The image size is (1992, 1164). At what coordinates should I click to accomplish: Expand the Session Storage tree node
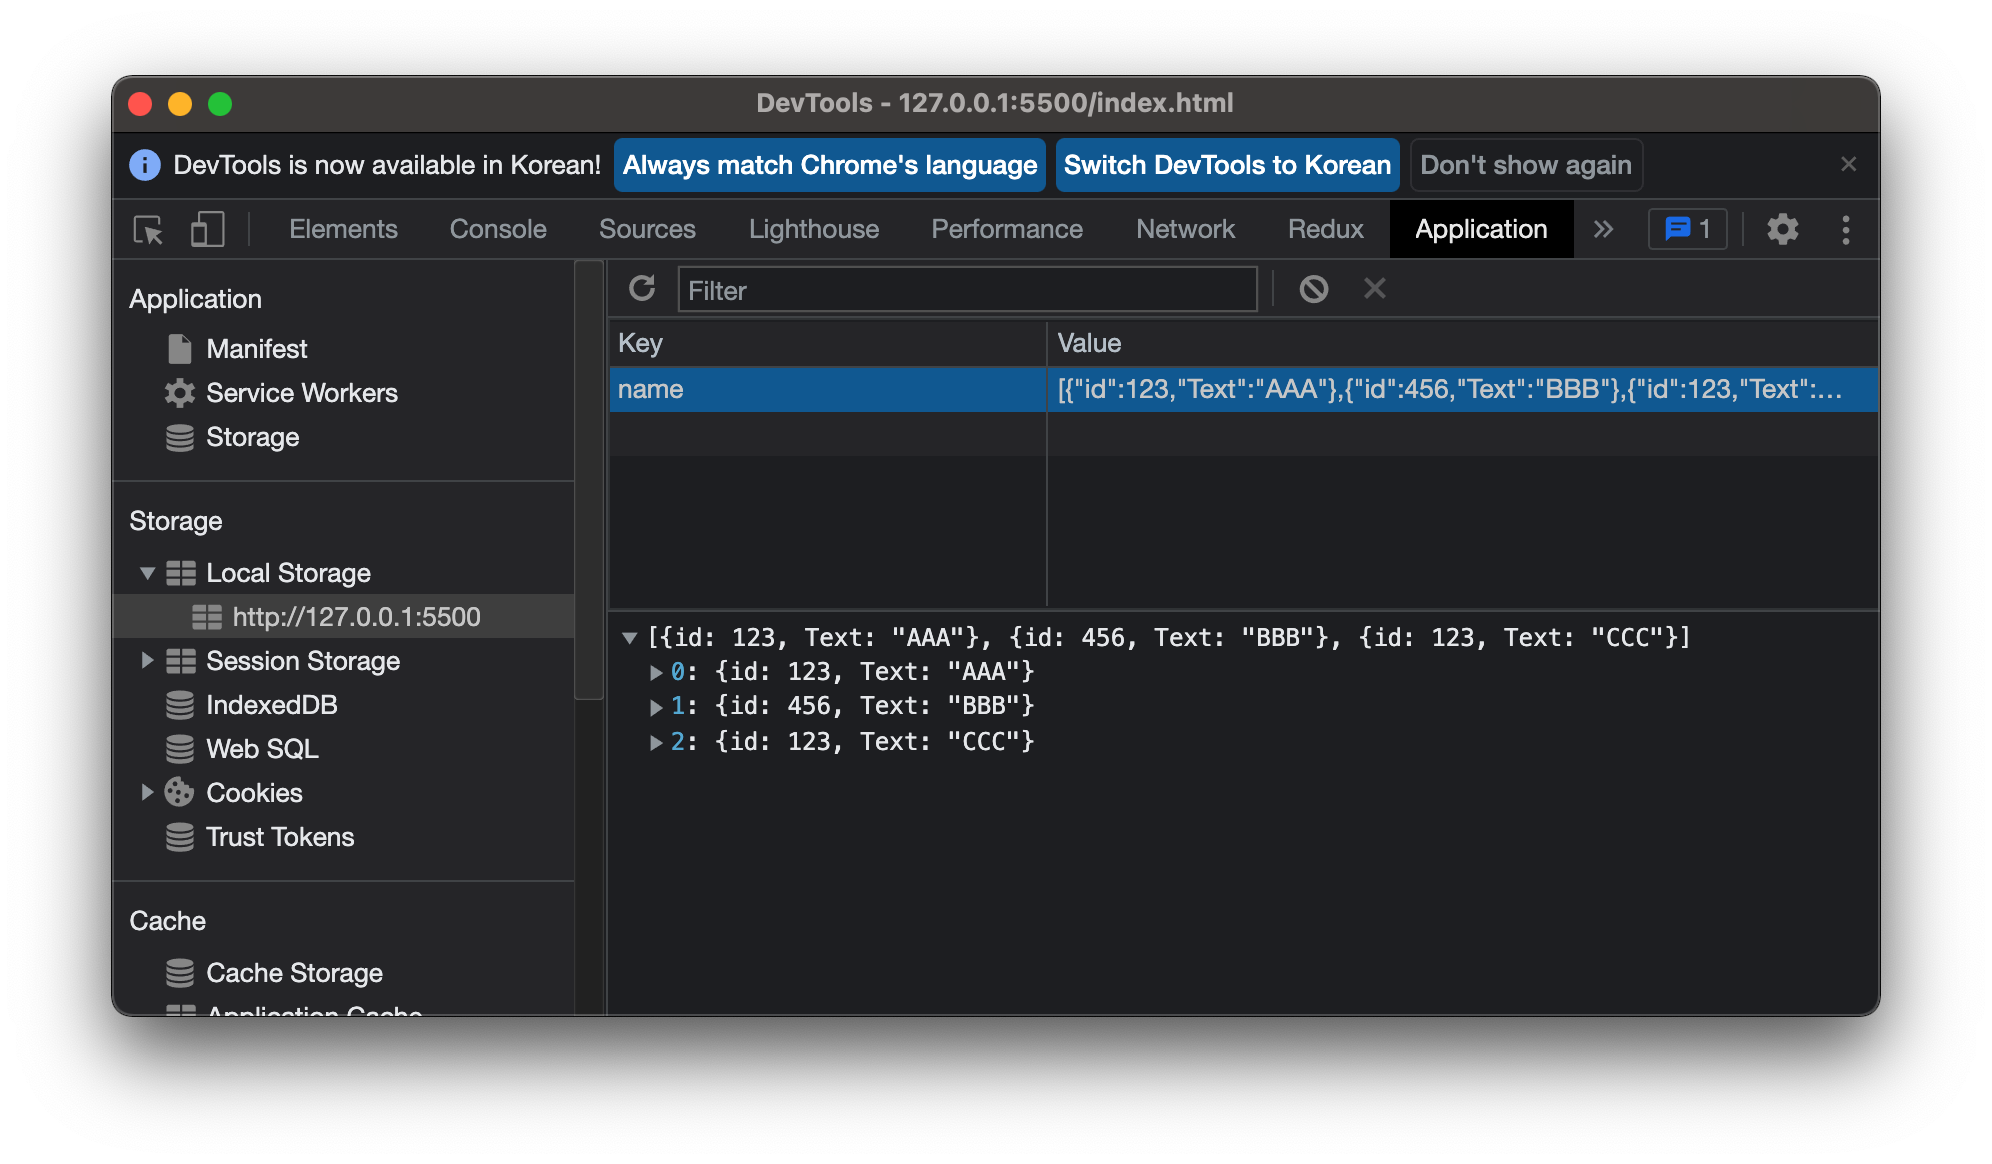(x=147, y=660)
